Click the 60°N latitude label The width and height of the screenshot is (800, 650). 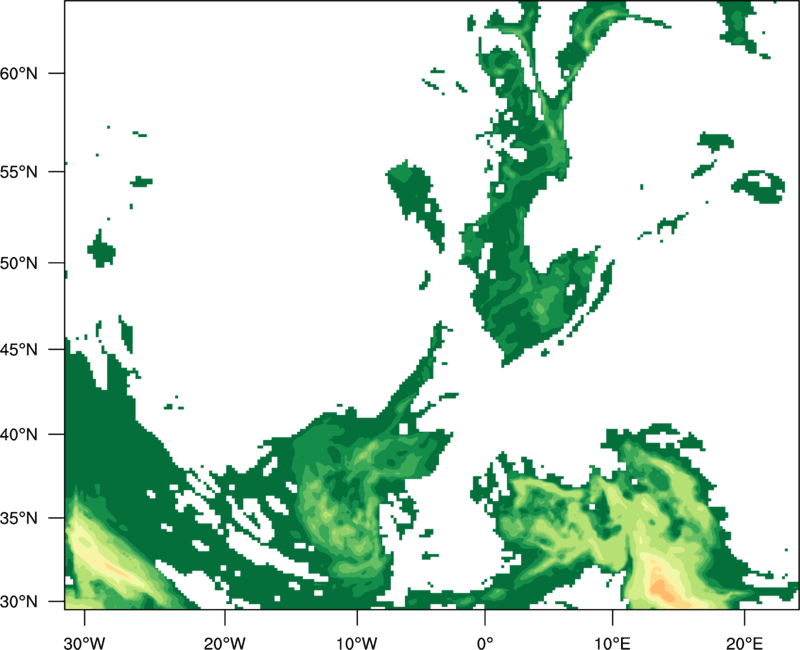19,73
